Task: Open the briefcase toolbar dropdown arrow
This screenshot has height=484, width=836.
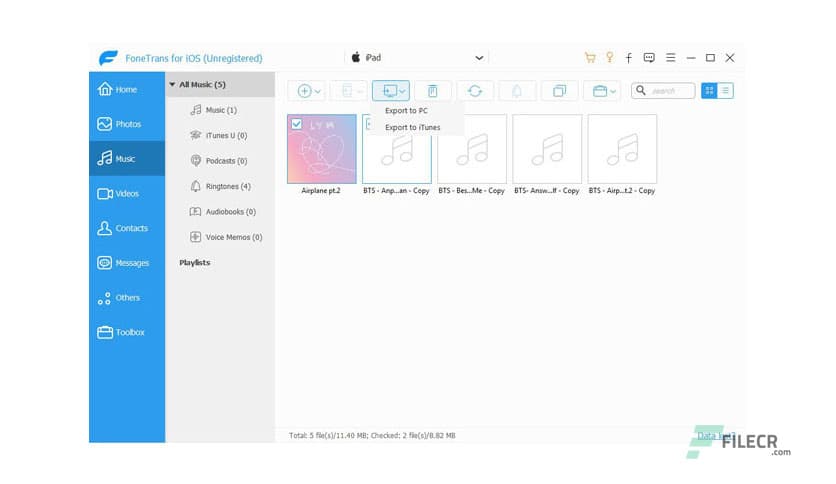Action: click(x=613, y=92)
